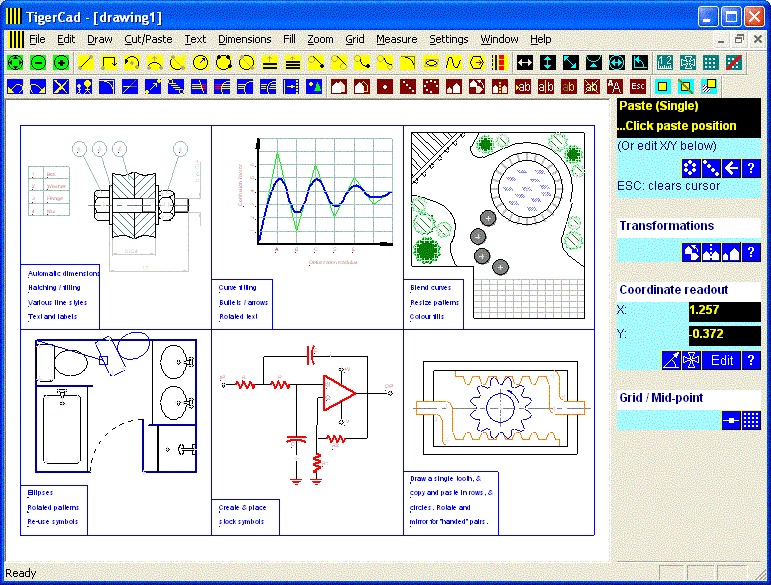Toggle the mid-point snap button

(731, 420)
